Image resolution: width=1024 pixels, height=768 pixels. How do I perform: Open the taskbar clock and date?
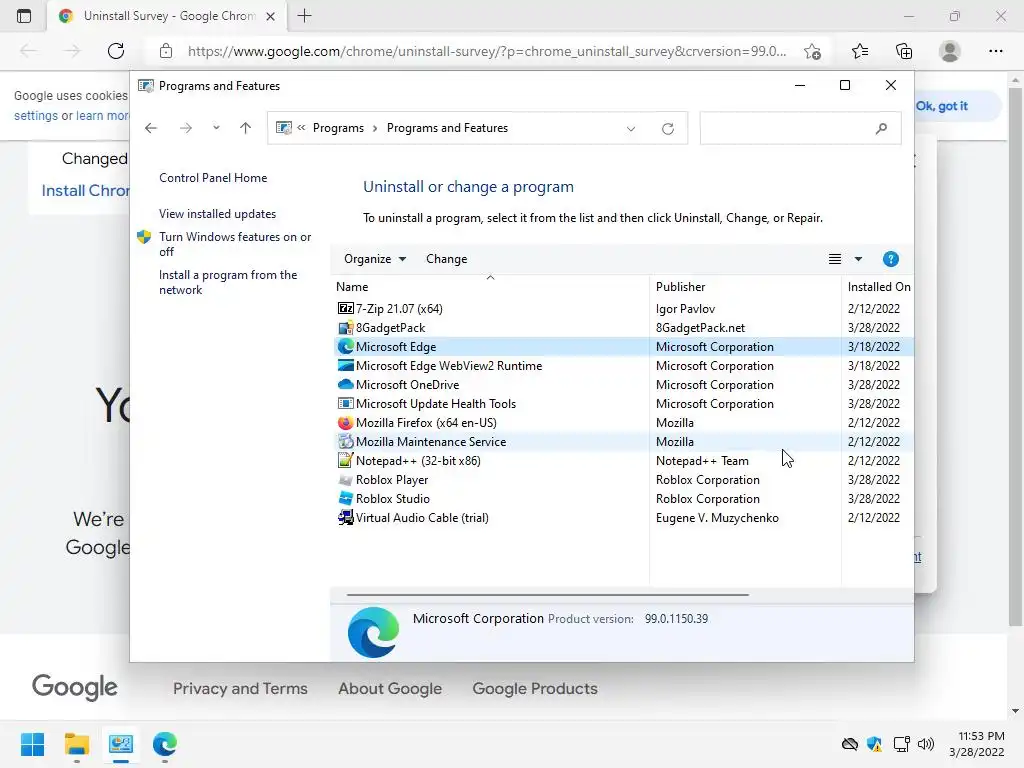click(976, 744)
